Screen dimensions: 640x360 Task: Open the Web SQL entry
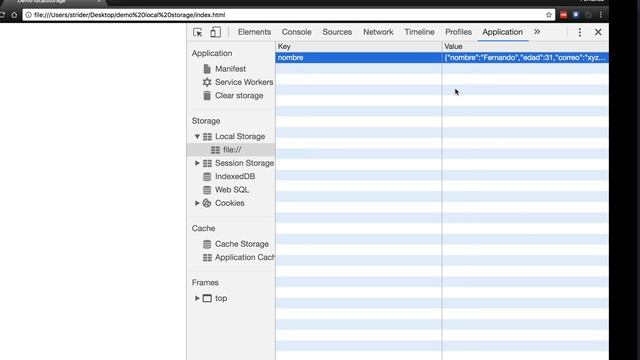click(x=232, y=190)
